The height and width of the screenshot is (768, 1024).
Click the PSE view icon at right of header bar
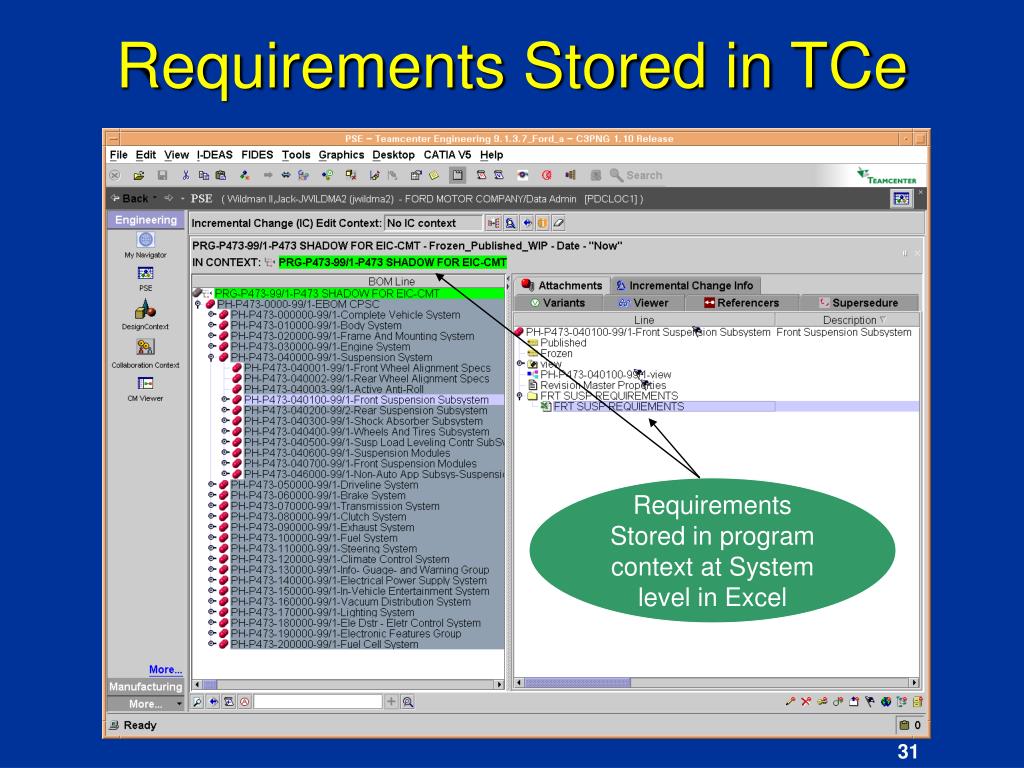pos(901,199)
